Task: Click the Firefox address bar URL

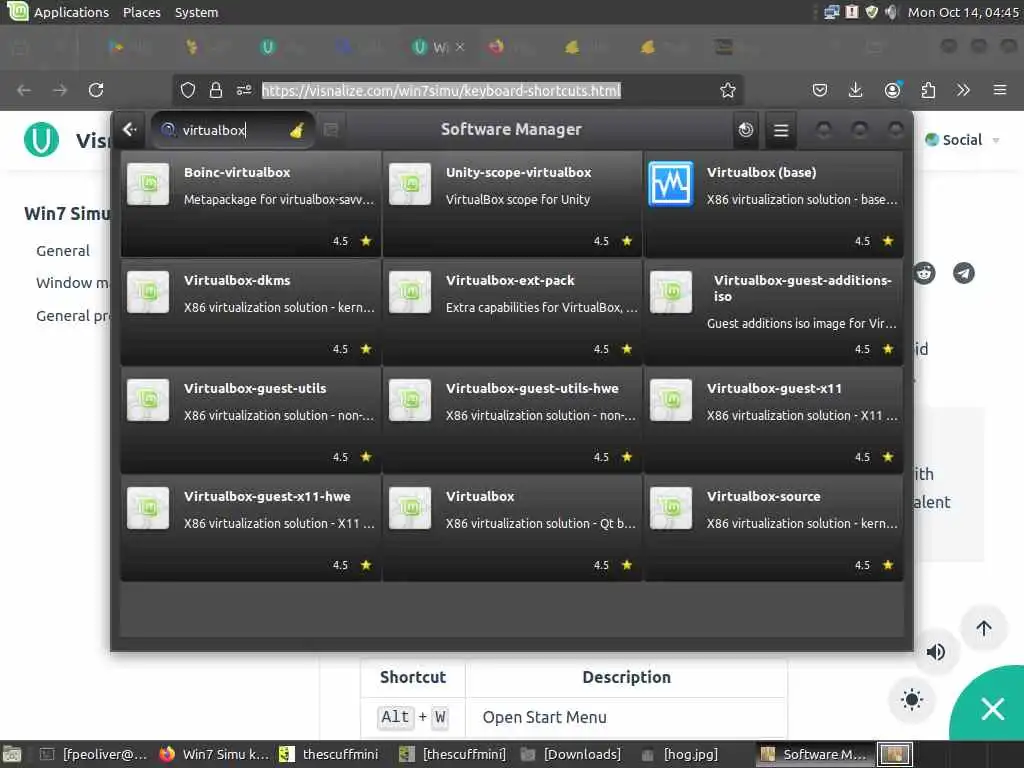Action: point(441,90)
